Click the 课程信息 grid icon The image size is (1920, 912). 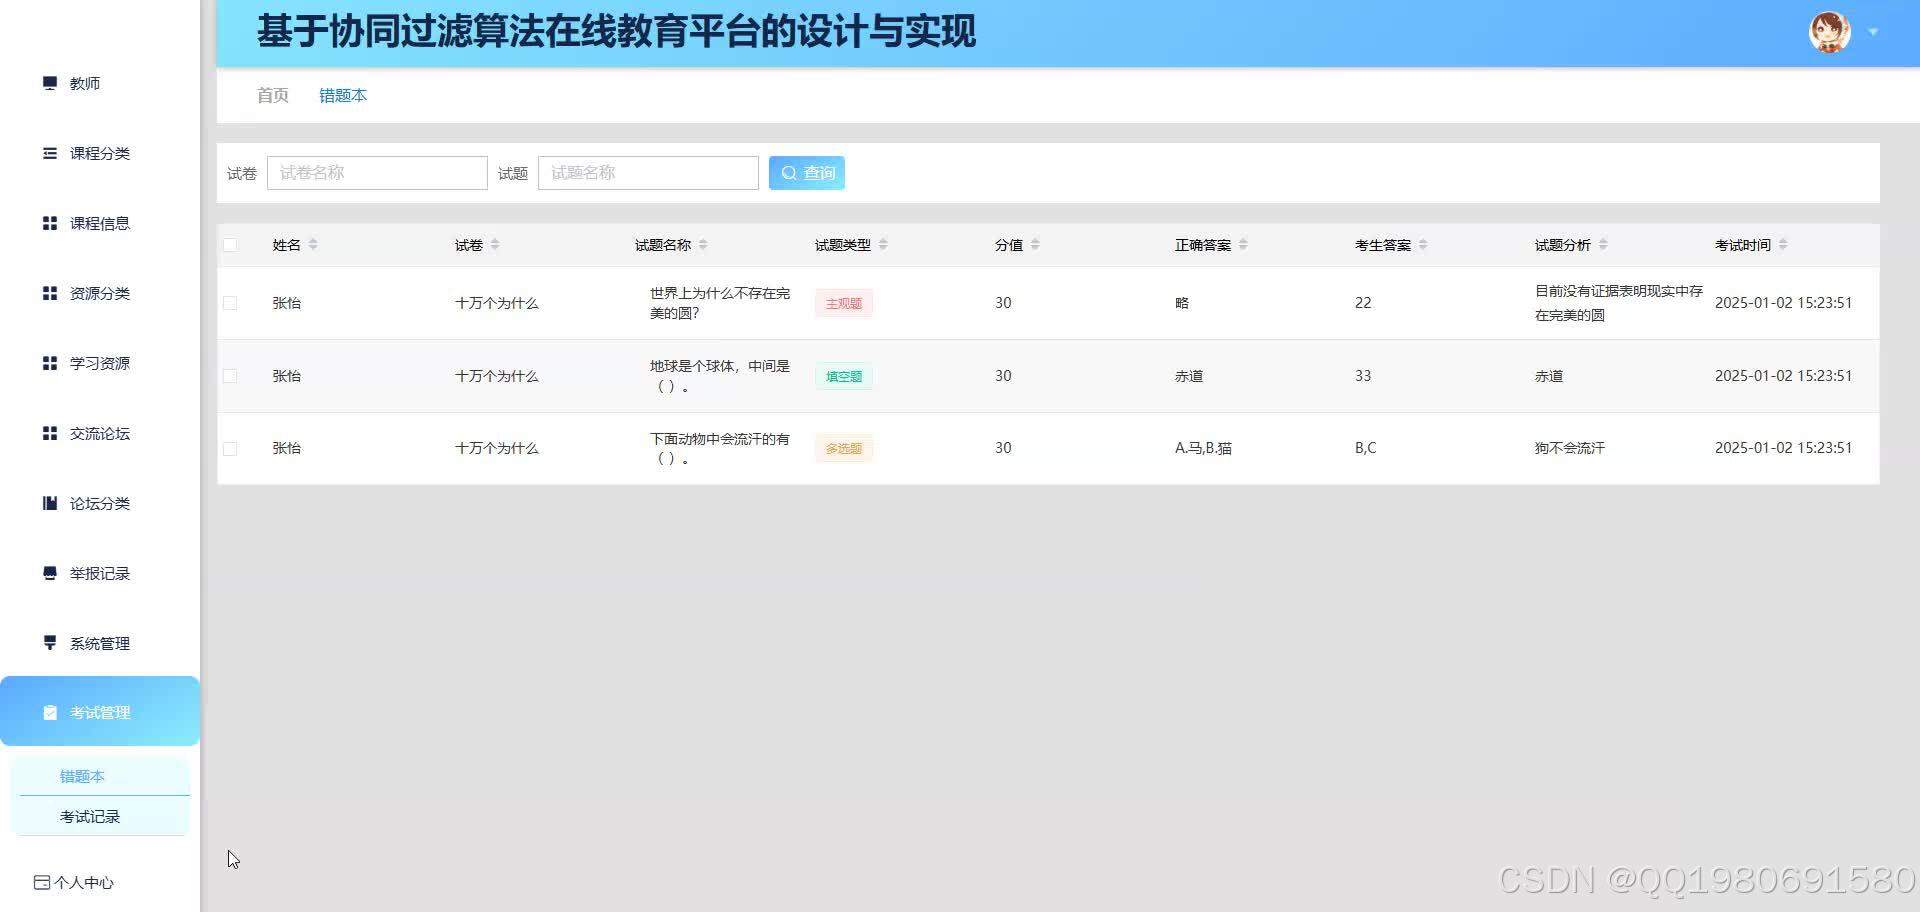[50, 223]
